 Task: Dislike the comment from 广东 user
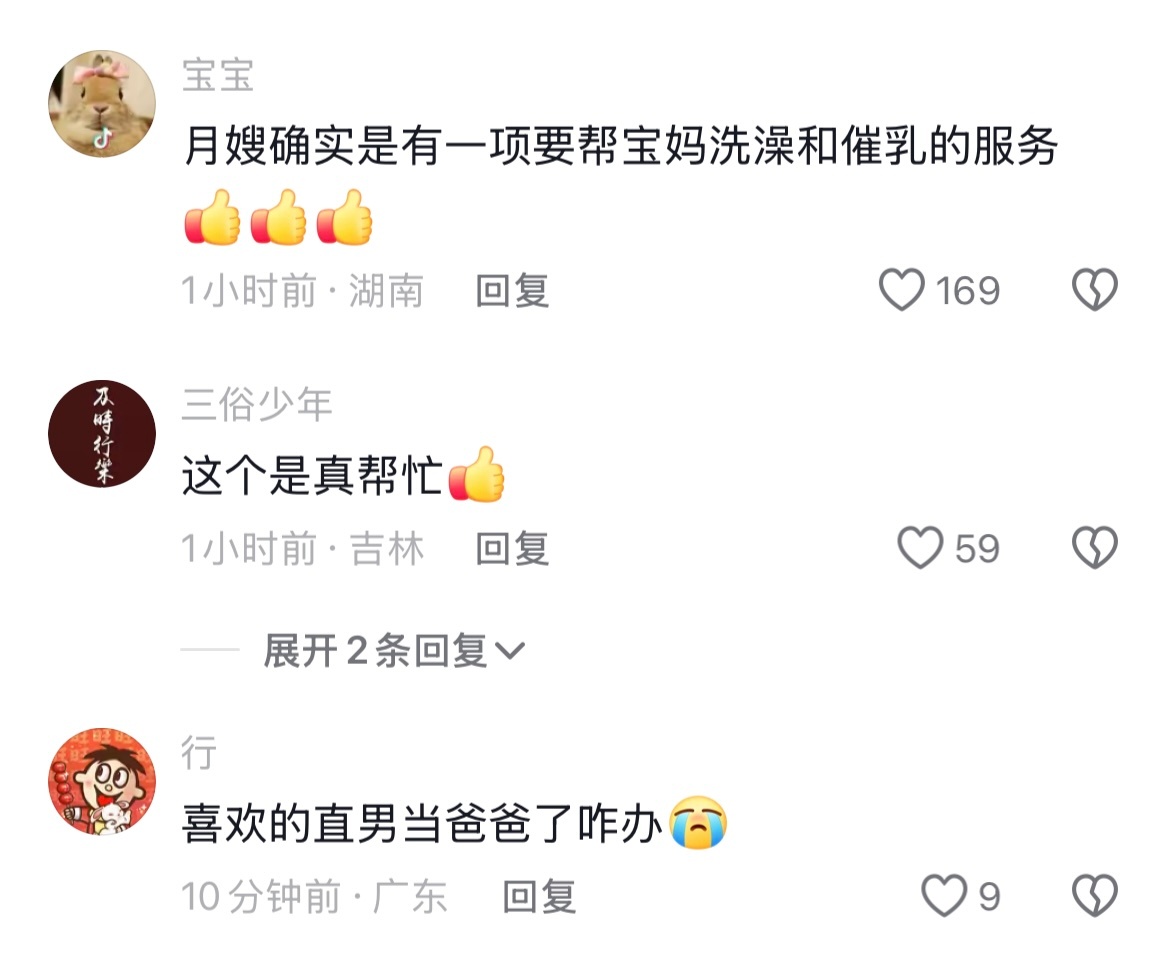1095,896
